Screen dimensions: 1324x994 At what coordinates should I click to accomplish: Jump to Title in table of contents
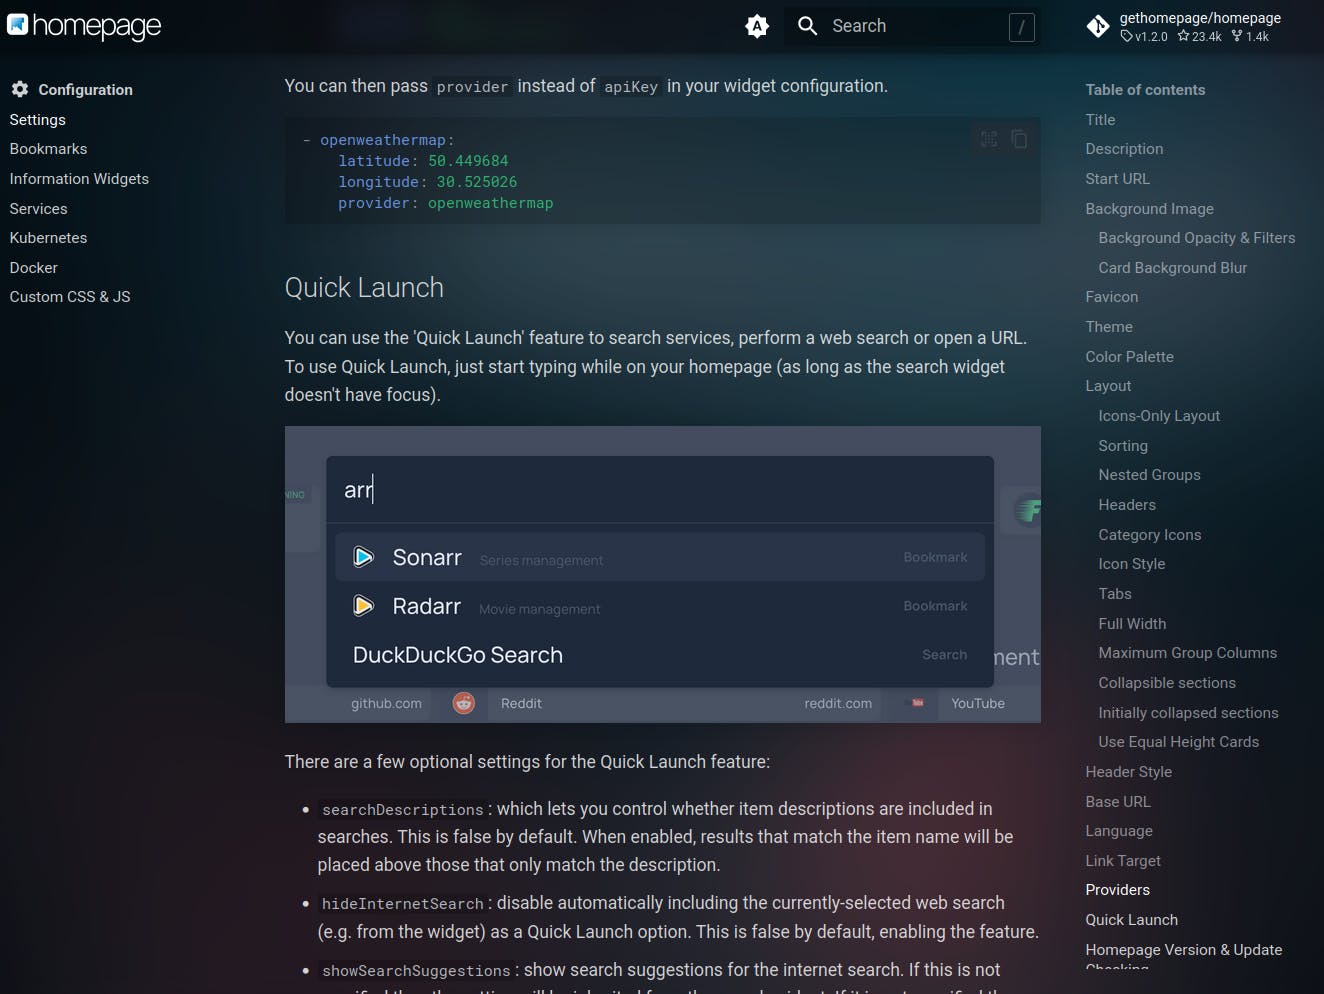point(1100,120)
